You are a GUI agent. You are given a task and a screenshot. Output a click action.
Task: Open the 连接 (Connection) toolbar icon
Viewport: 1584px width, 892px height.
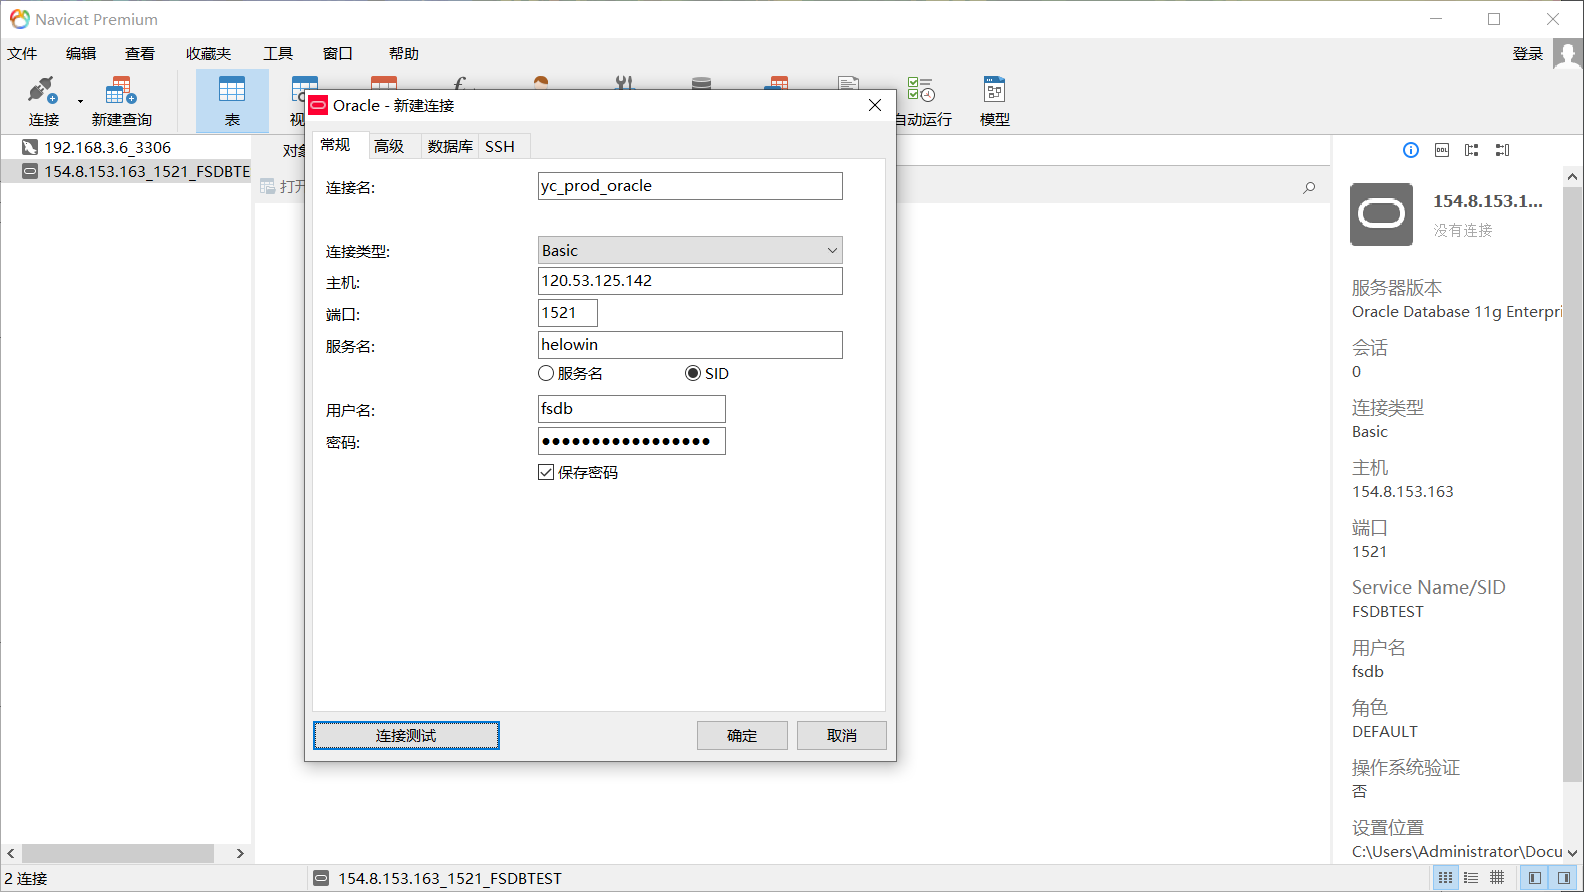tap(43, 101)
